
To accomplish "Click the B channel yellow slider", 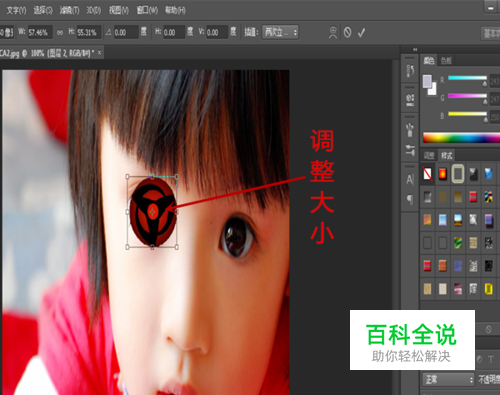I will pyautogui.click(x=467, y=114).
